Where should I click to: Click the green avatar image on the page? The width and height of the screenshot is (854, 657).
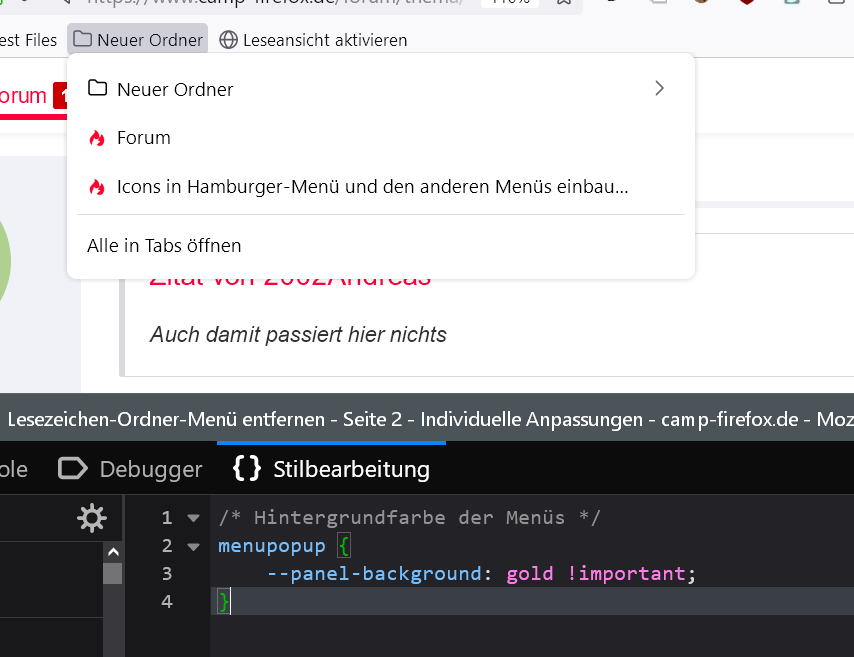pyautogui.click(x=5, y=260)
